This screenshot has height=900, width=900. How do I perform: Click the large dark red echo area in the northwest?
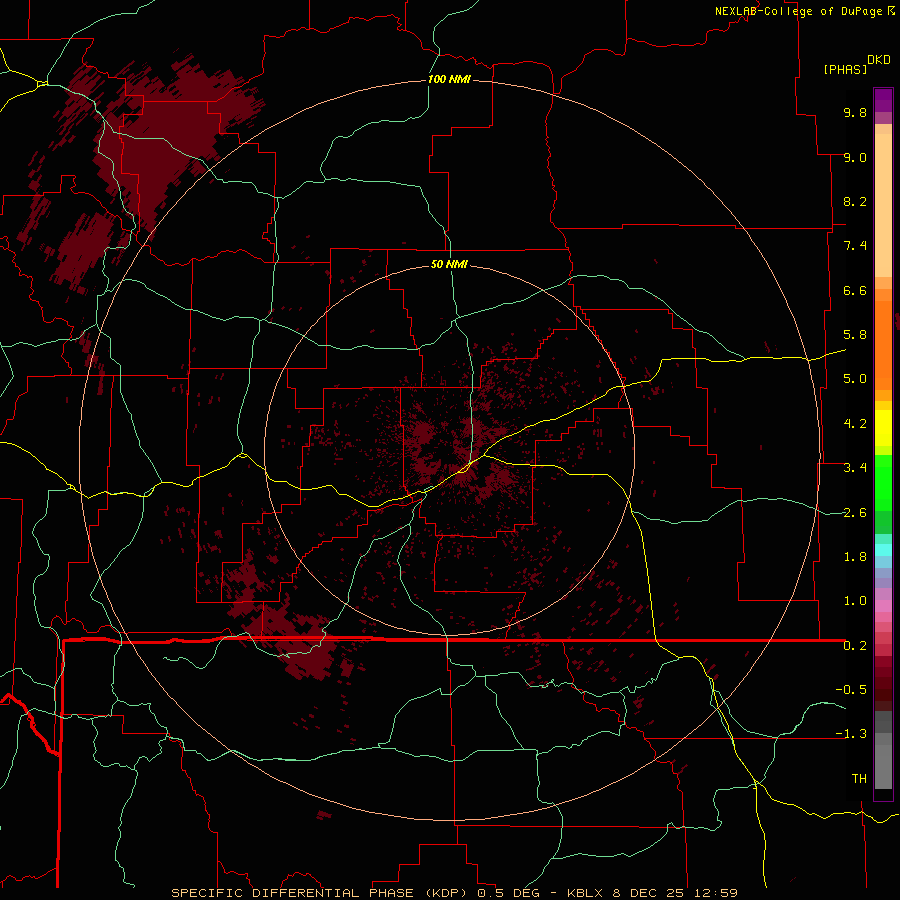coord(166,143)
